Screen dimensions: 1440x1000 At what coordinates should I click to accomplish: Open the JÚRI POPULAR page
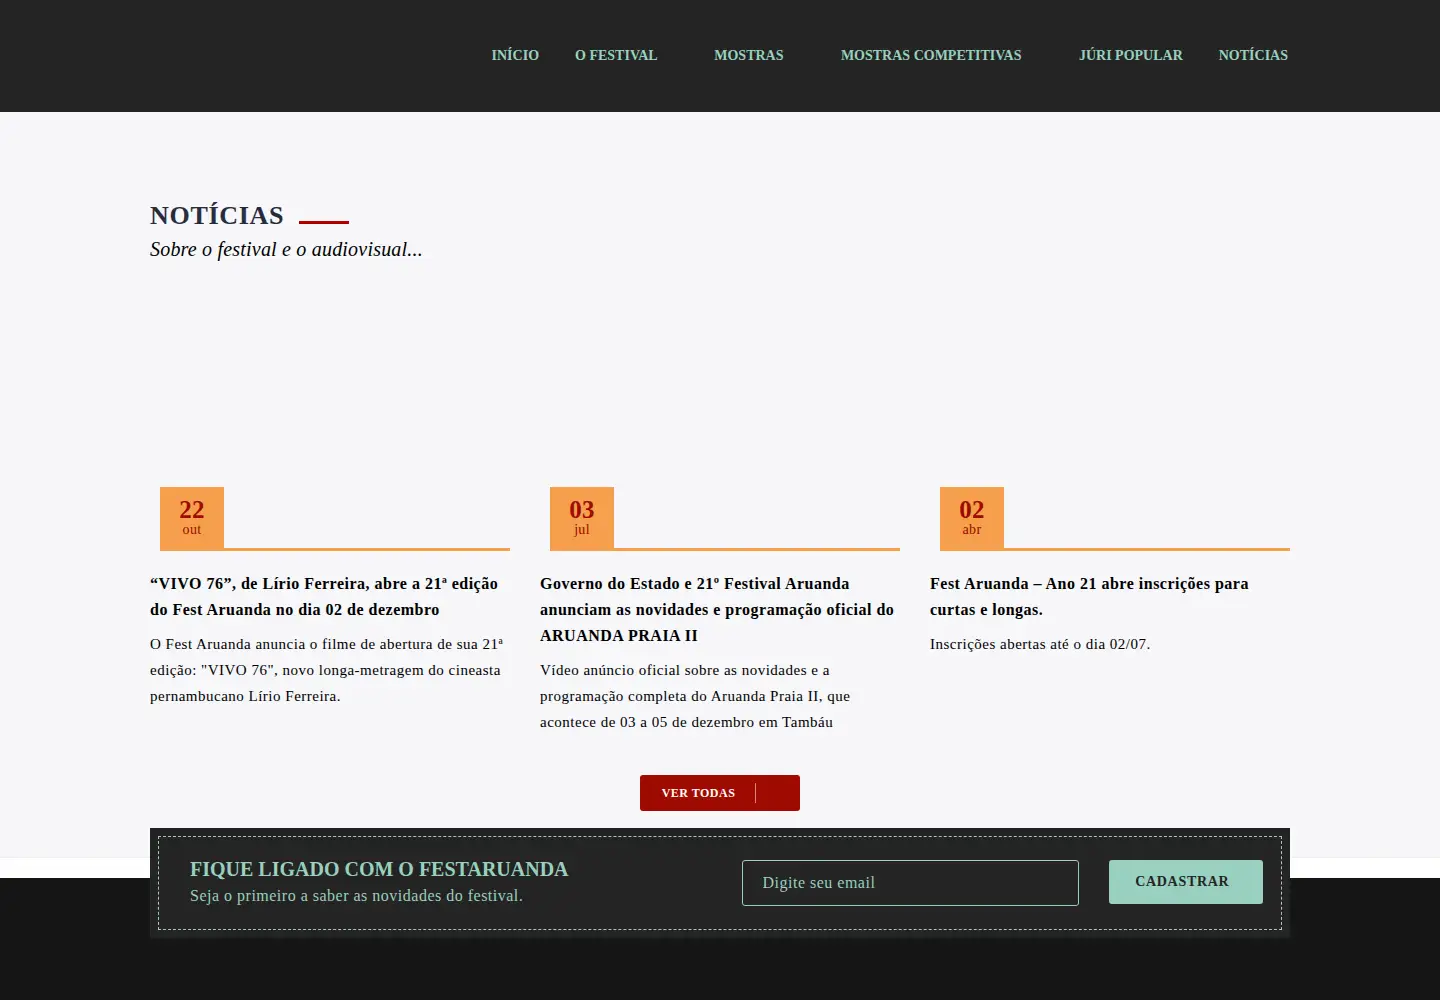[1130, 55]
